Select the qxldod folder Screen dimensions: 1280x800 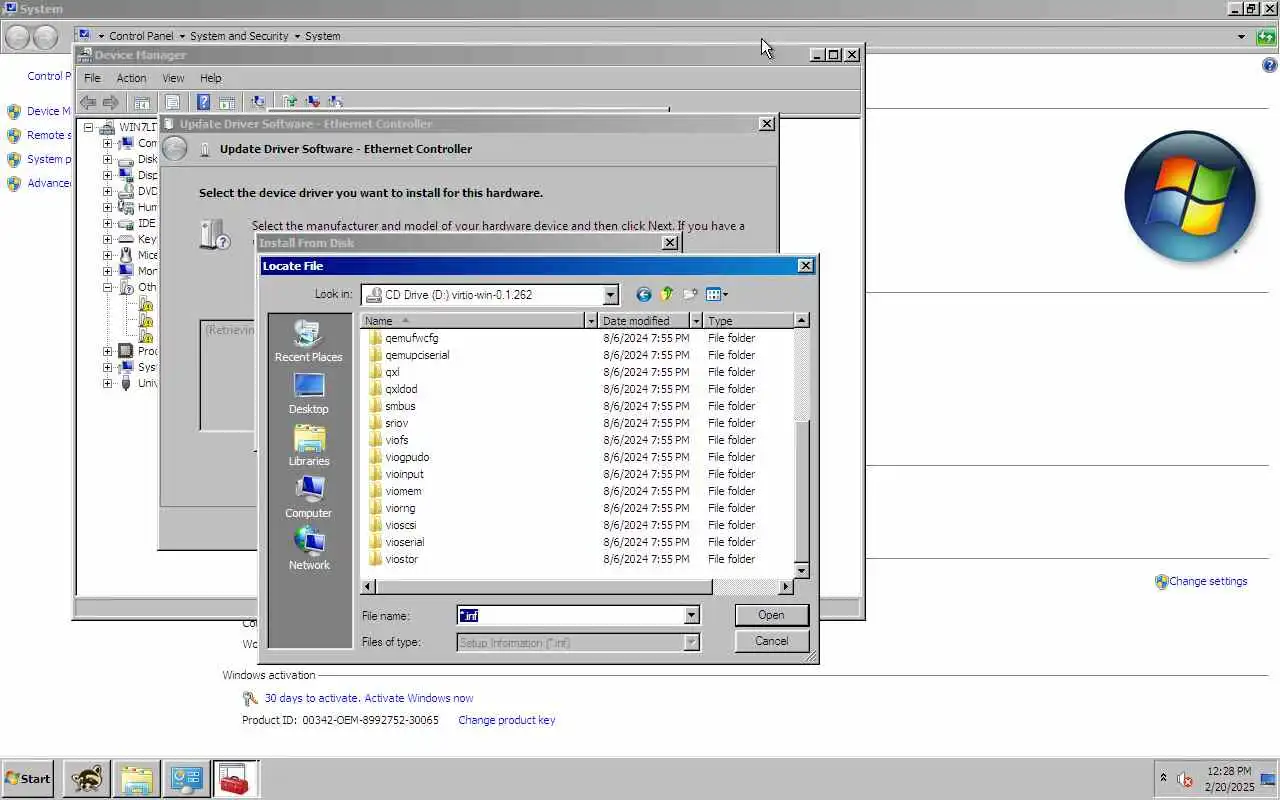pos(401,389)
